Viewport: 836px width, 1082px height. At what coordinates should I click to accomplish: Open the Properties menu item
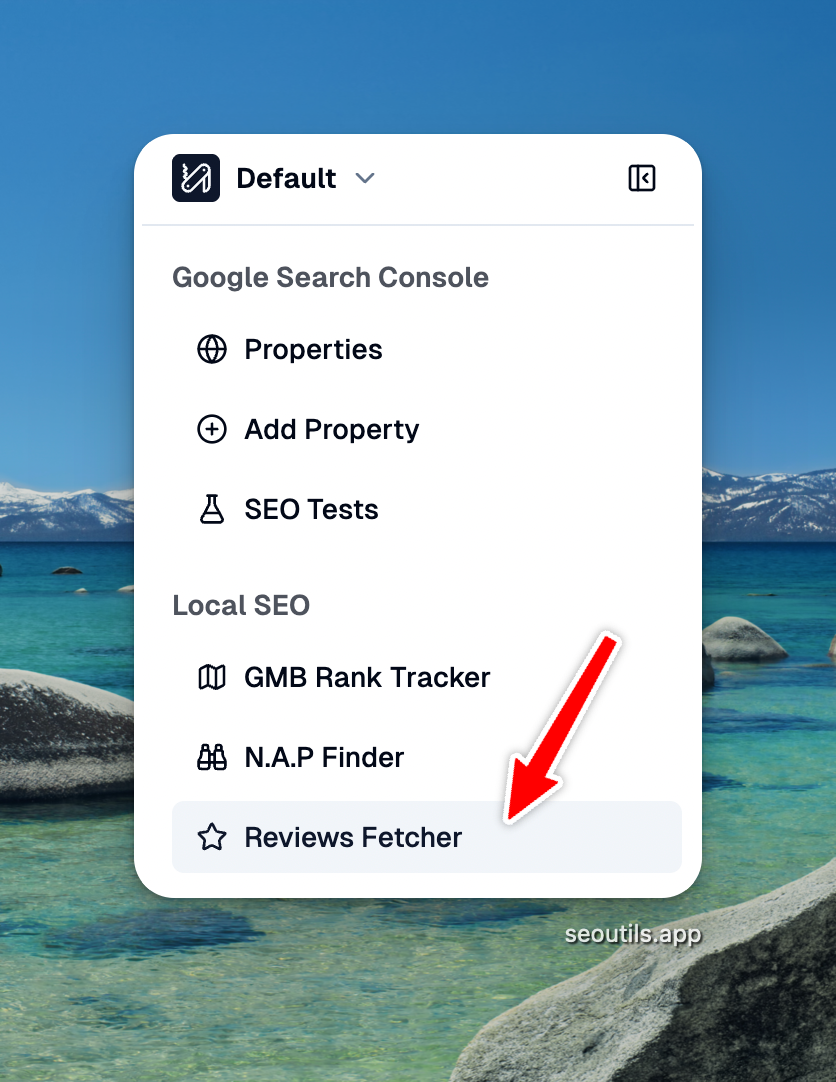point(313,350)
